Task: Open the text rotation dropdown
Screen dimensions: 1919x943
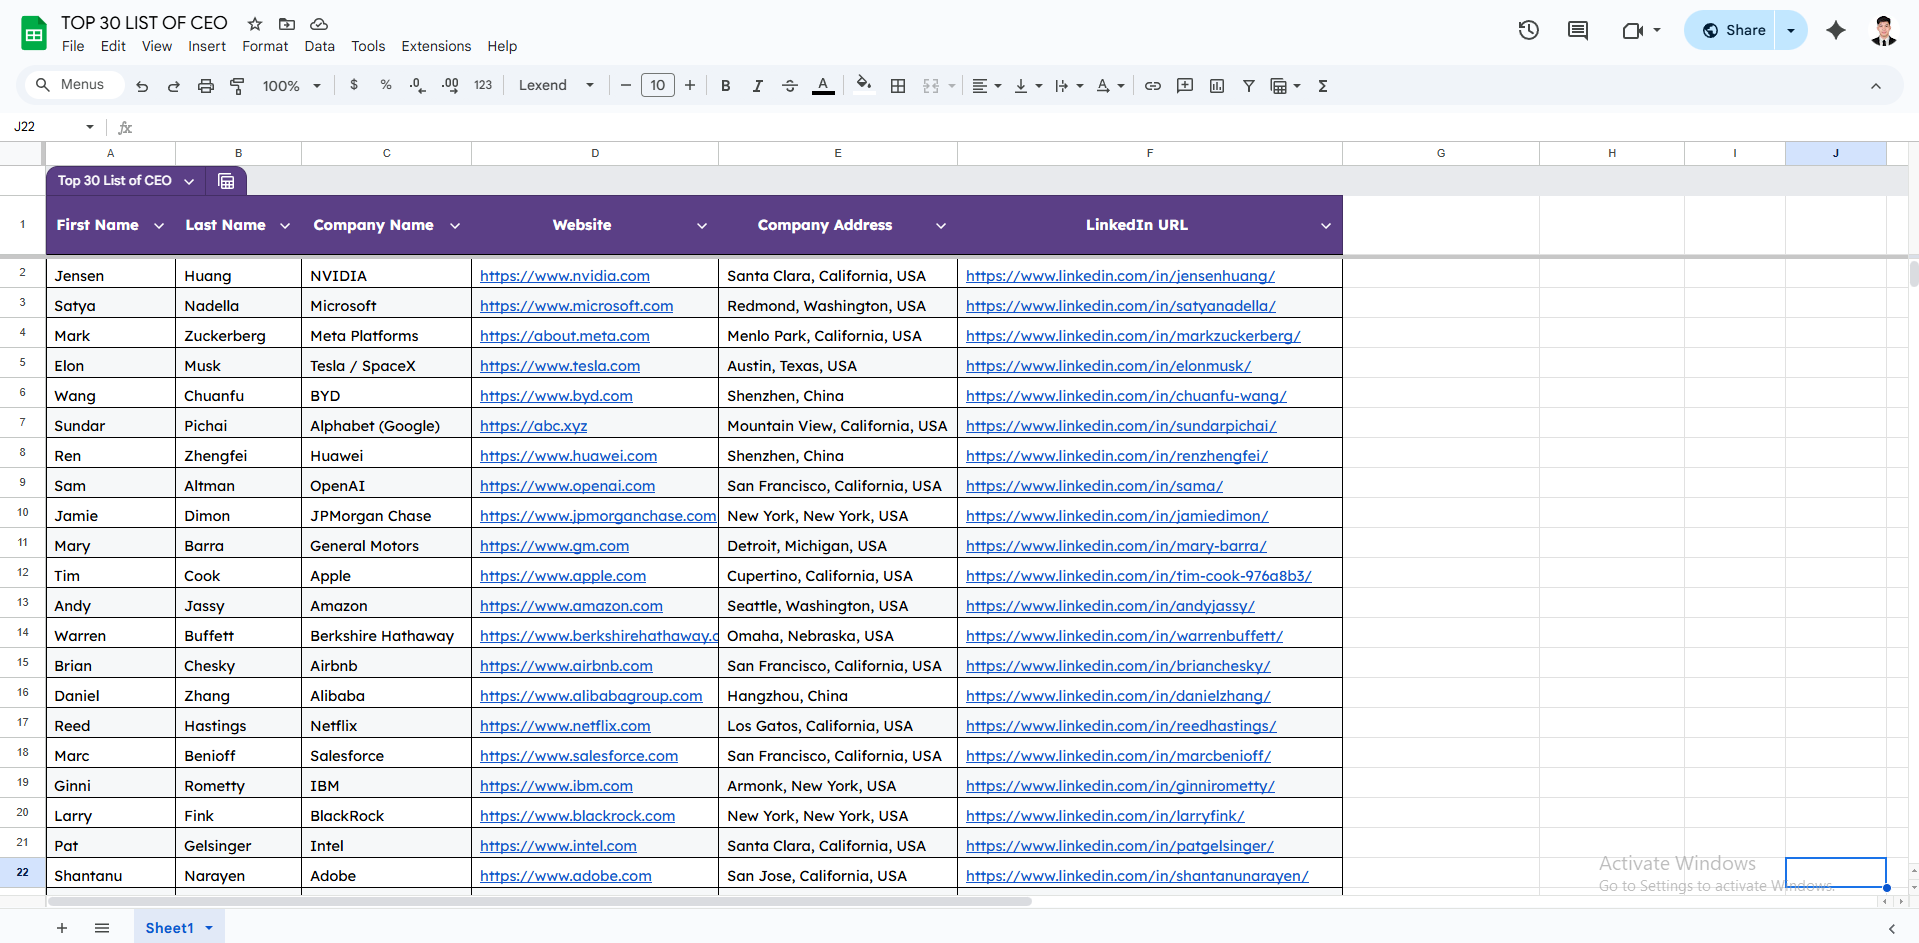Action: [1110, 86]
